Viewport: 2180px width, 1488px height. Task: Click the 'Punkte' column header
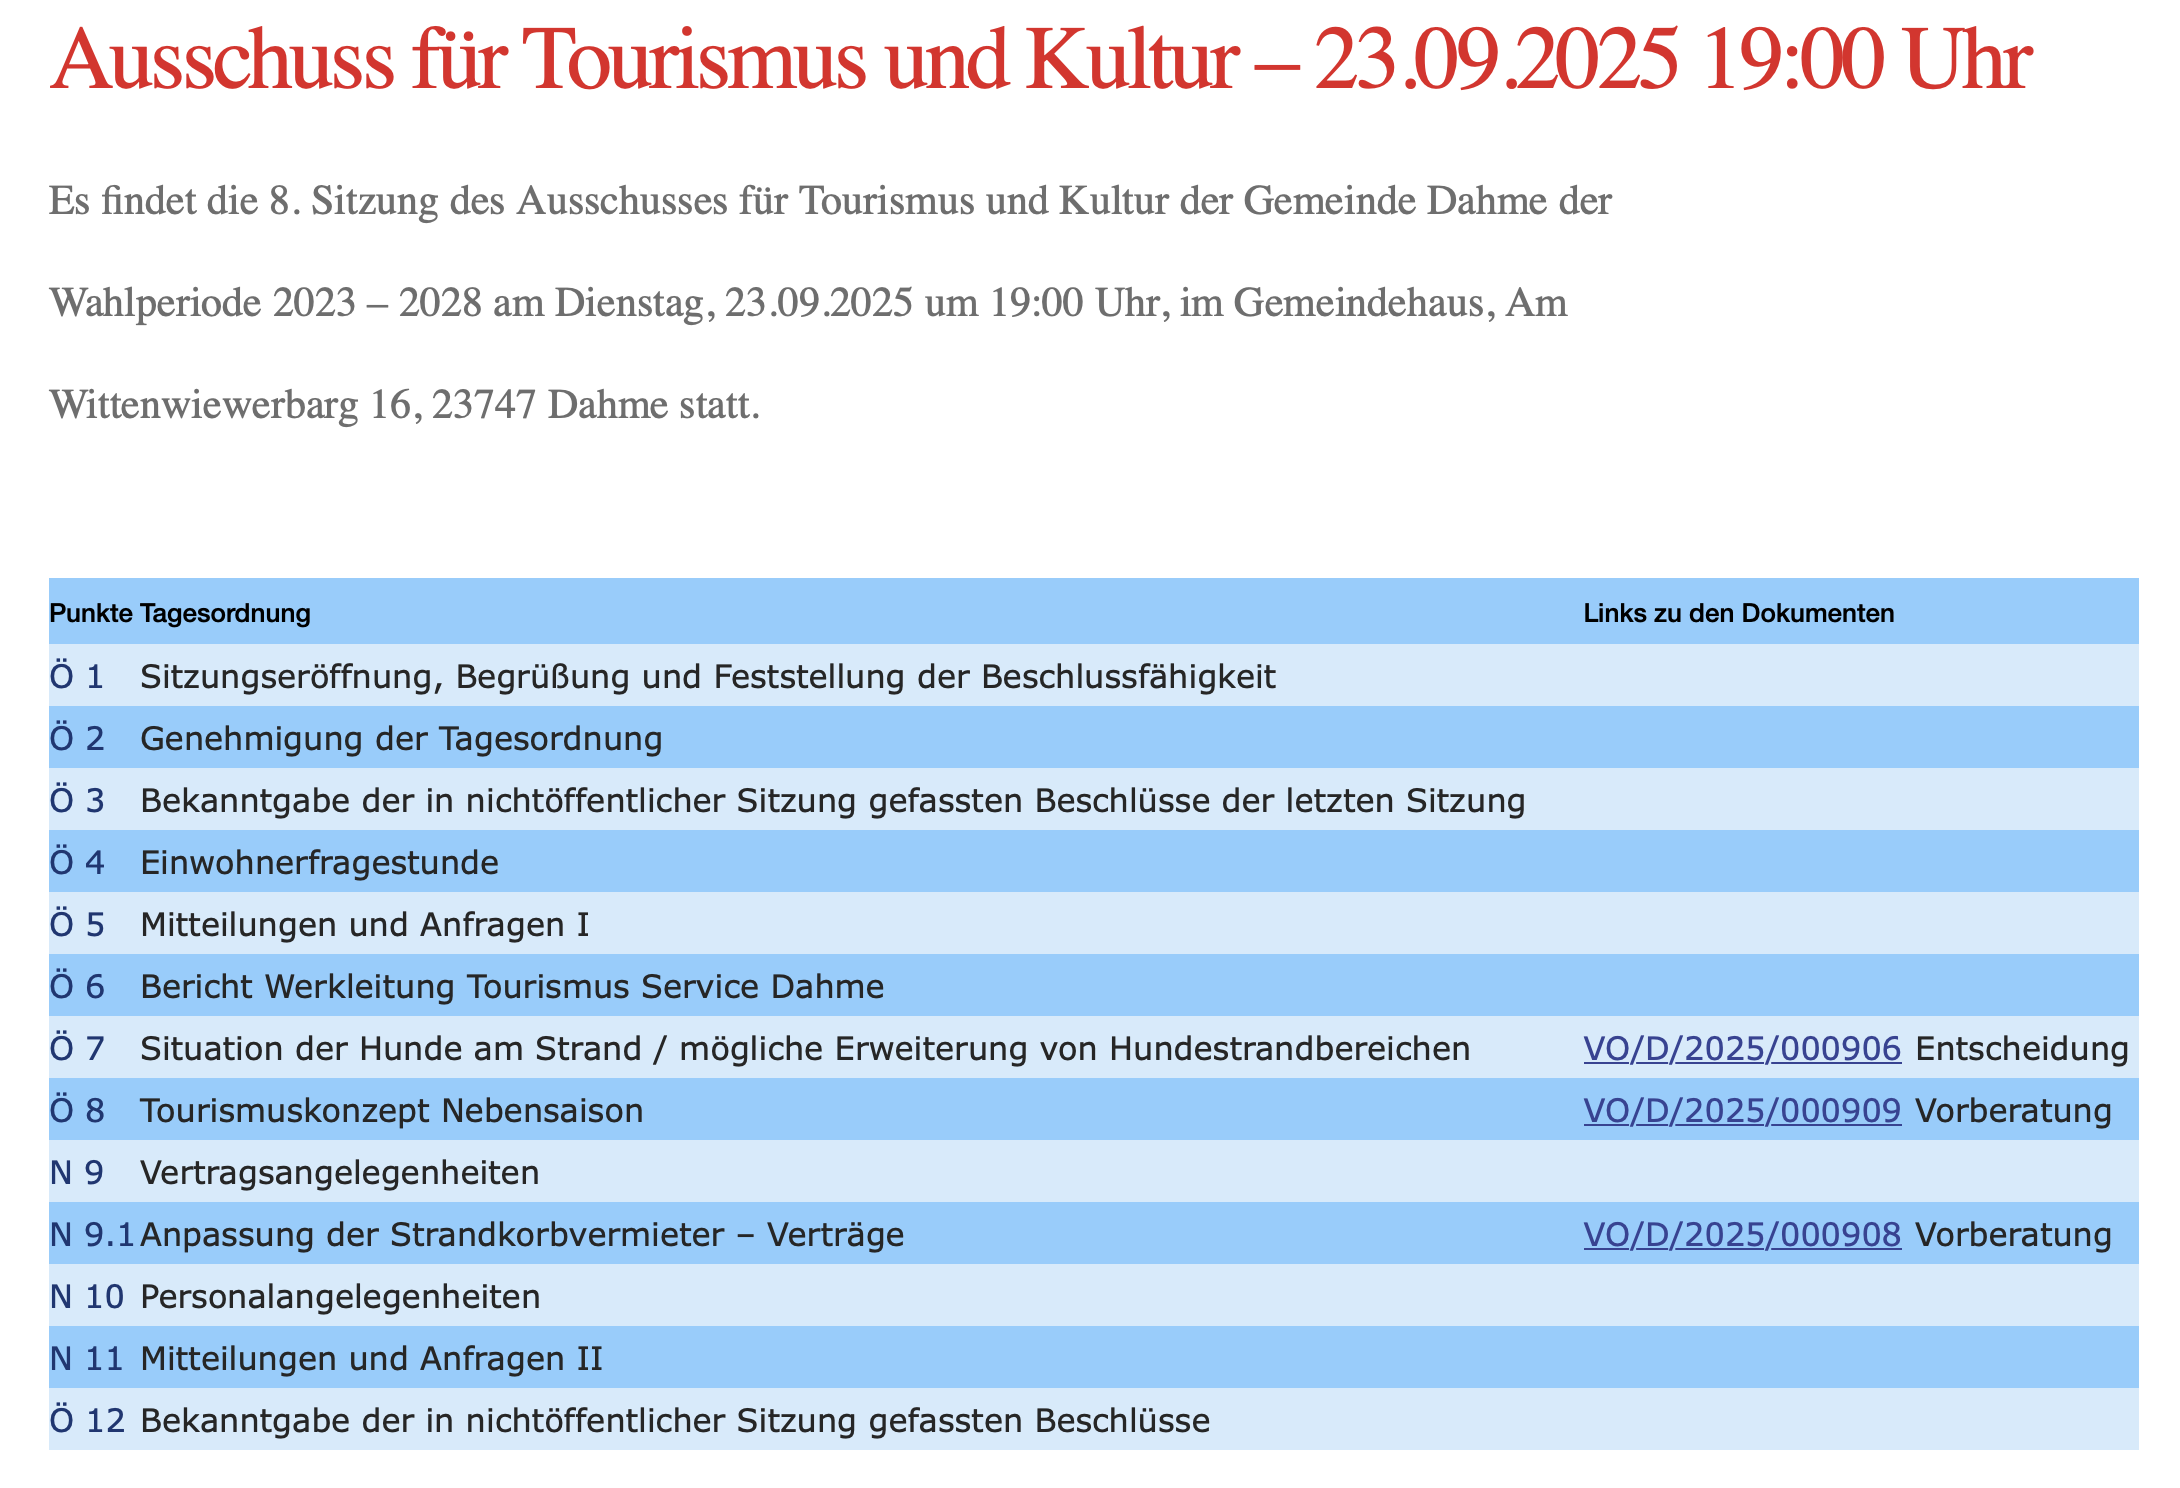(x=90, y=613)
